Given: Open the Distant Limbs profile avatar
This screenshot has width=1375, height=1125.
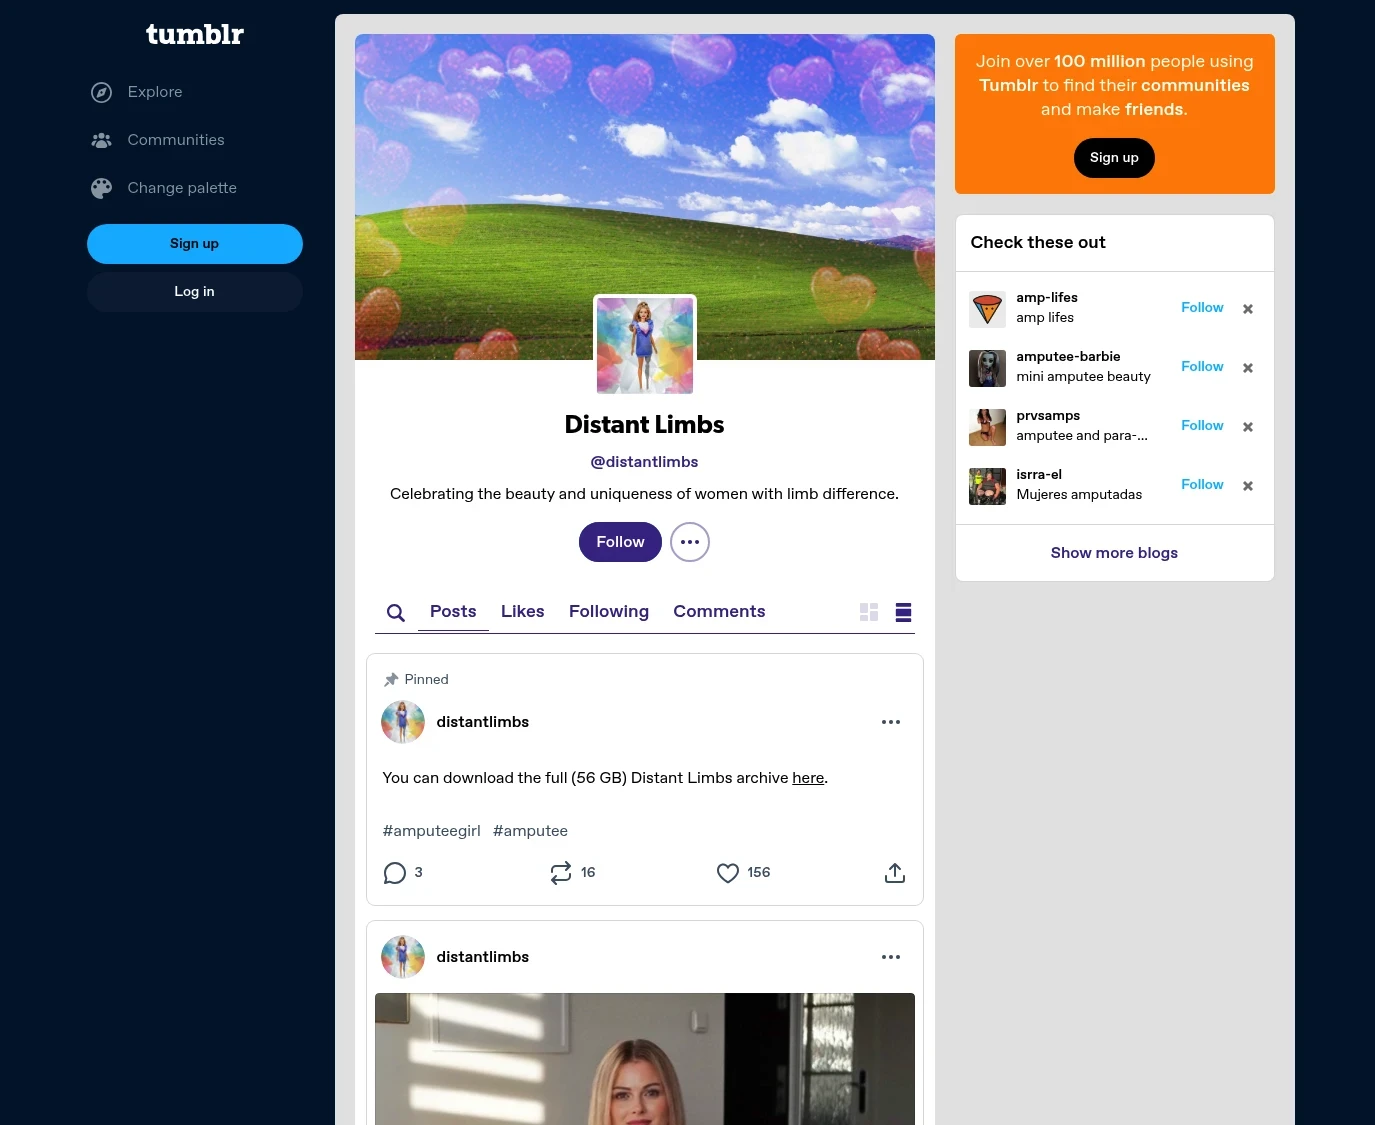Looking at the screenshot, I should point(645,345).
